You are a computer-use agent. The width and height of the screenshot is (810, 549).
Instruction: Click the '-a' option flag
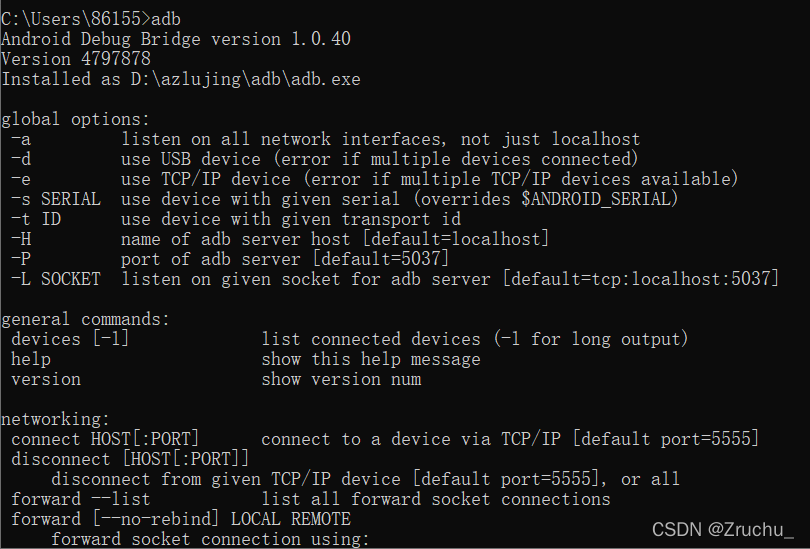pyautogui.click(x=21, y=139)
